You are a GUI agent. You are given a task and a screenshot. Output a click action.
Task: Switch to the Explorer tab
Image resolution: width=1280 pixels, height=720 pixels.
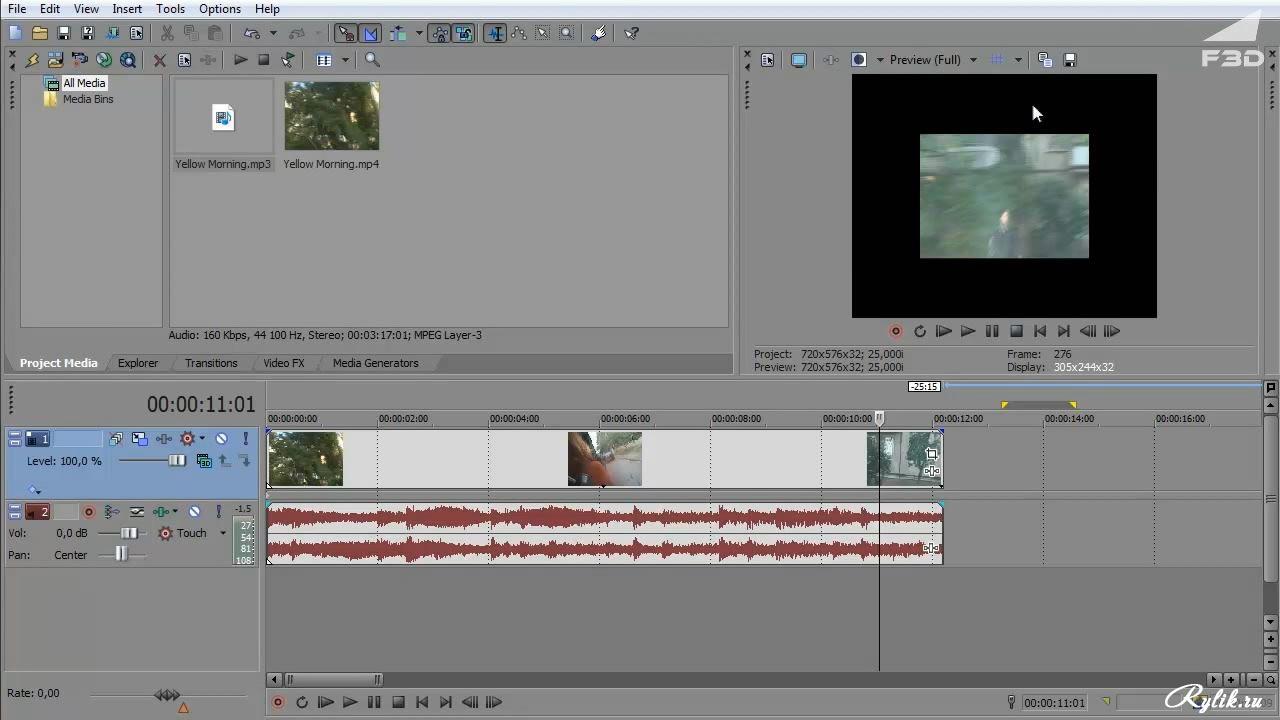(x=138, y=363)
